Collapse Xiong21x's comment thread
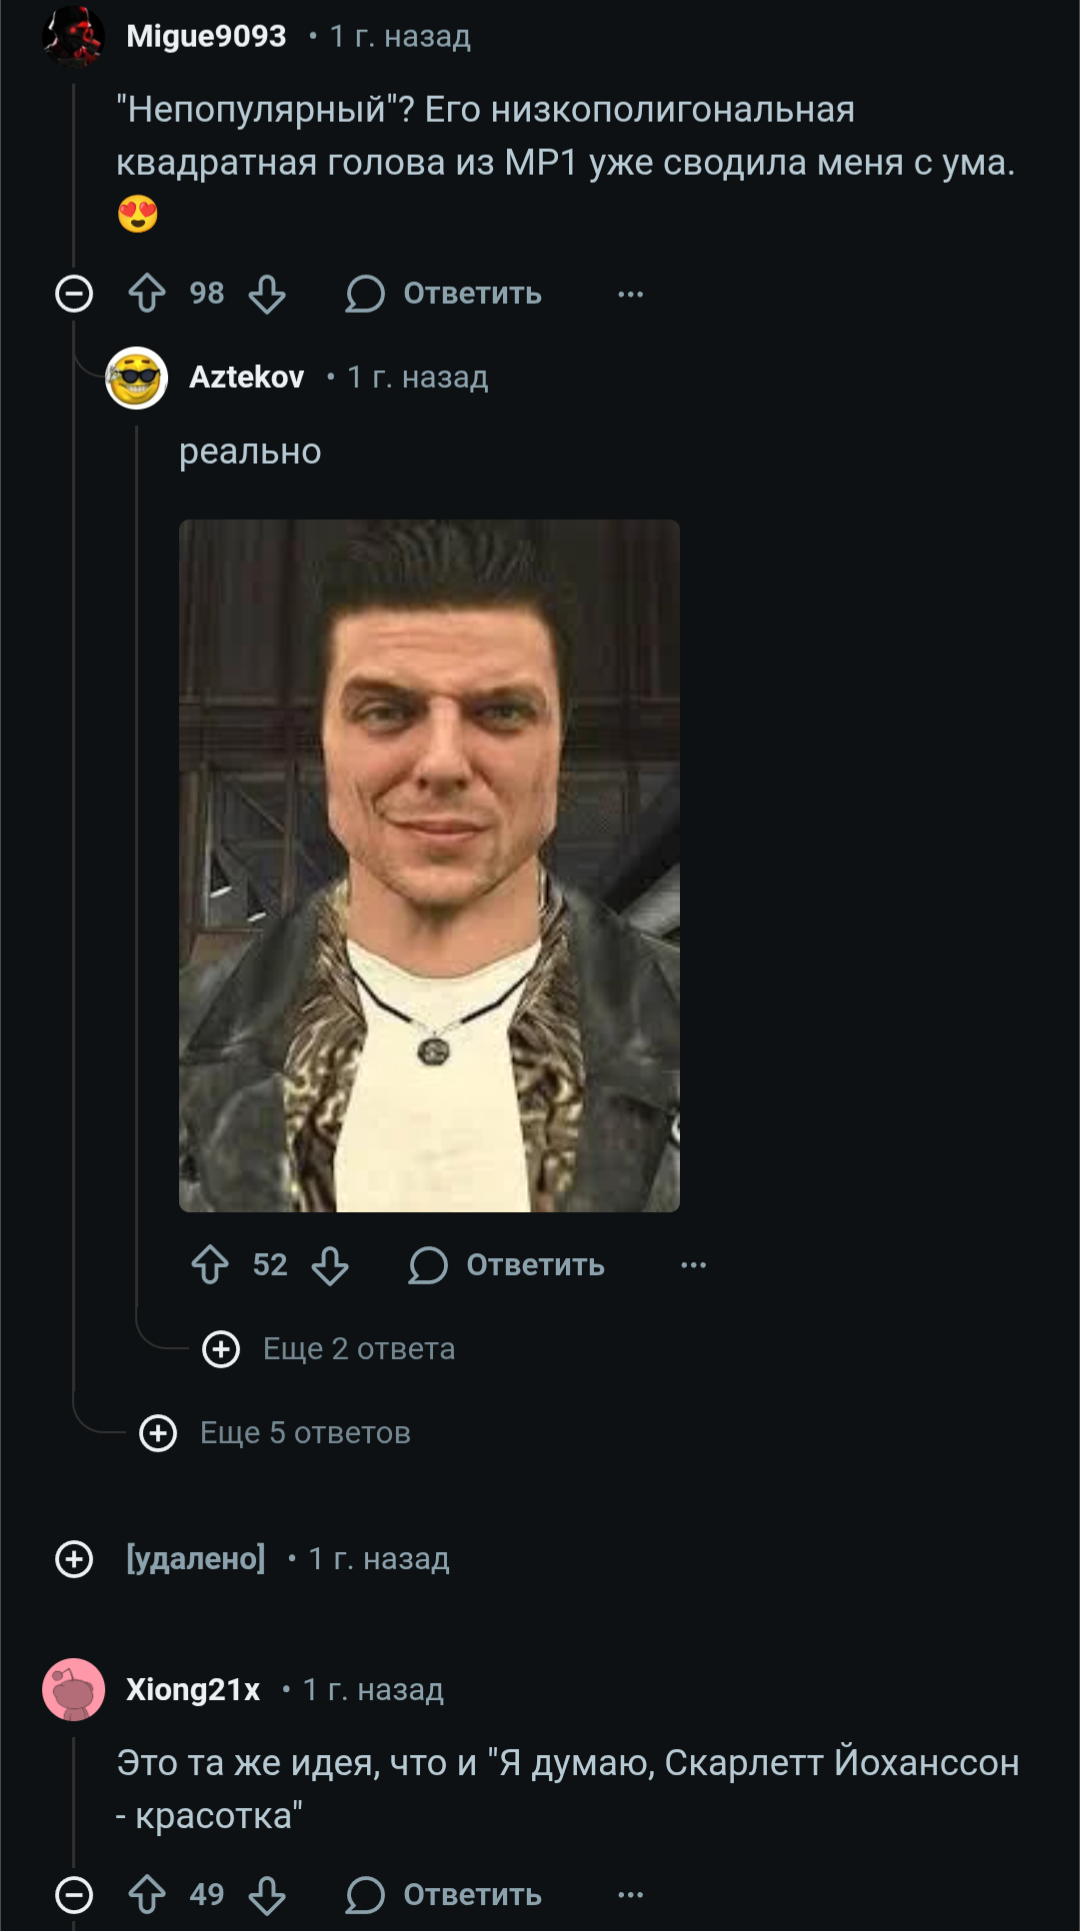The width and height of the screenshot is (1080, 1931). (x=74, y=1894)
